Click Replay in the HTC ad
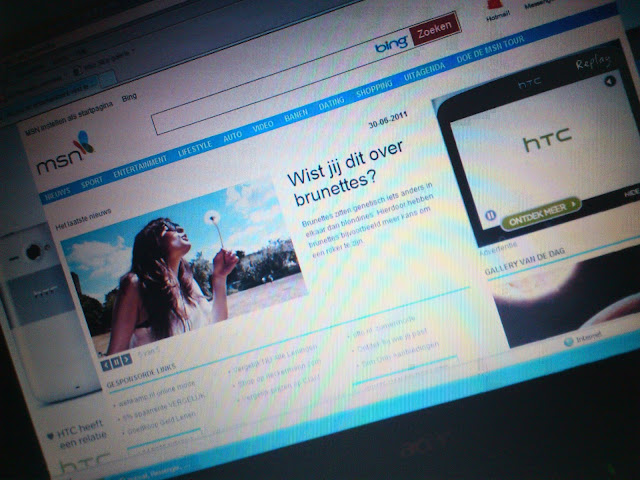The width and height of the screenshot is (640, 480). click(x=593, y=62)
